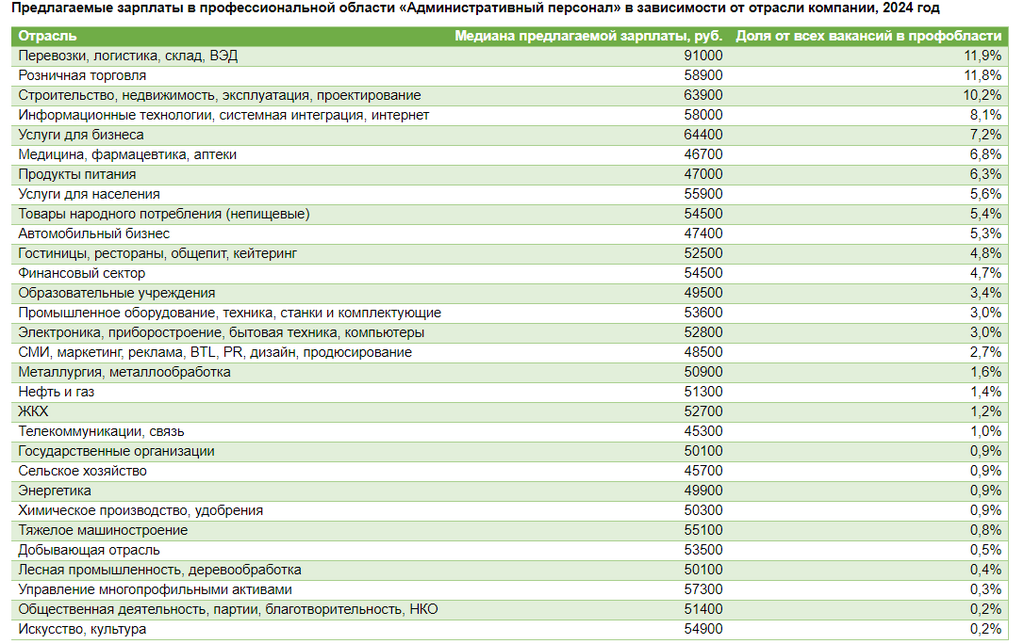Select the 'Энергетика' cell
The height and width of the screenshot is (644, 1024).
click(54, 491)
